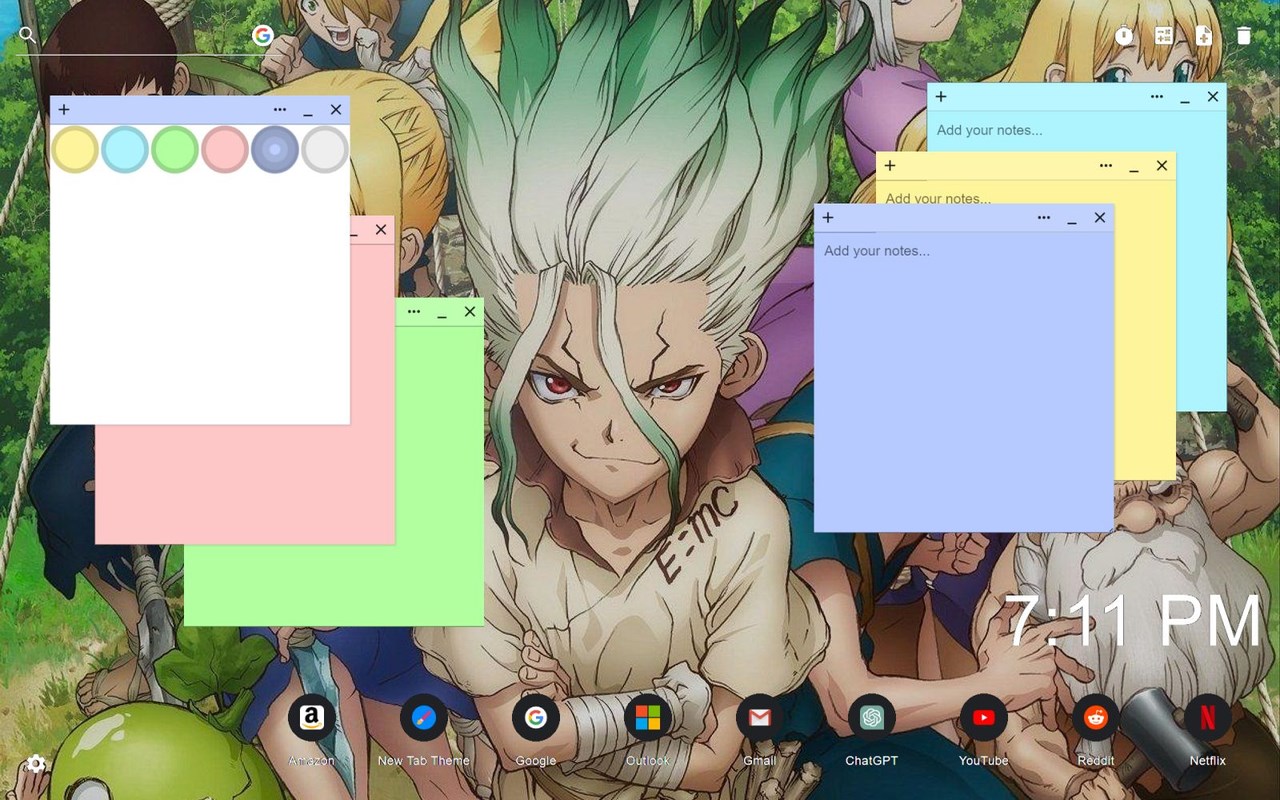Click 'Add your notes...' in cyan note

point(989,130)
